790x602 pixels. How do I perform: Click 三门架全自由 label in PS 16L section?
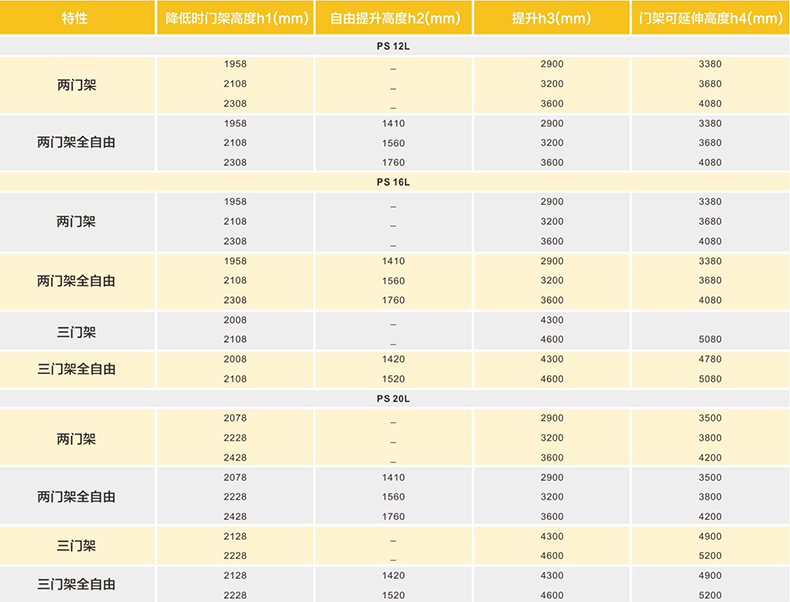pos(76,369)
